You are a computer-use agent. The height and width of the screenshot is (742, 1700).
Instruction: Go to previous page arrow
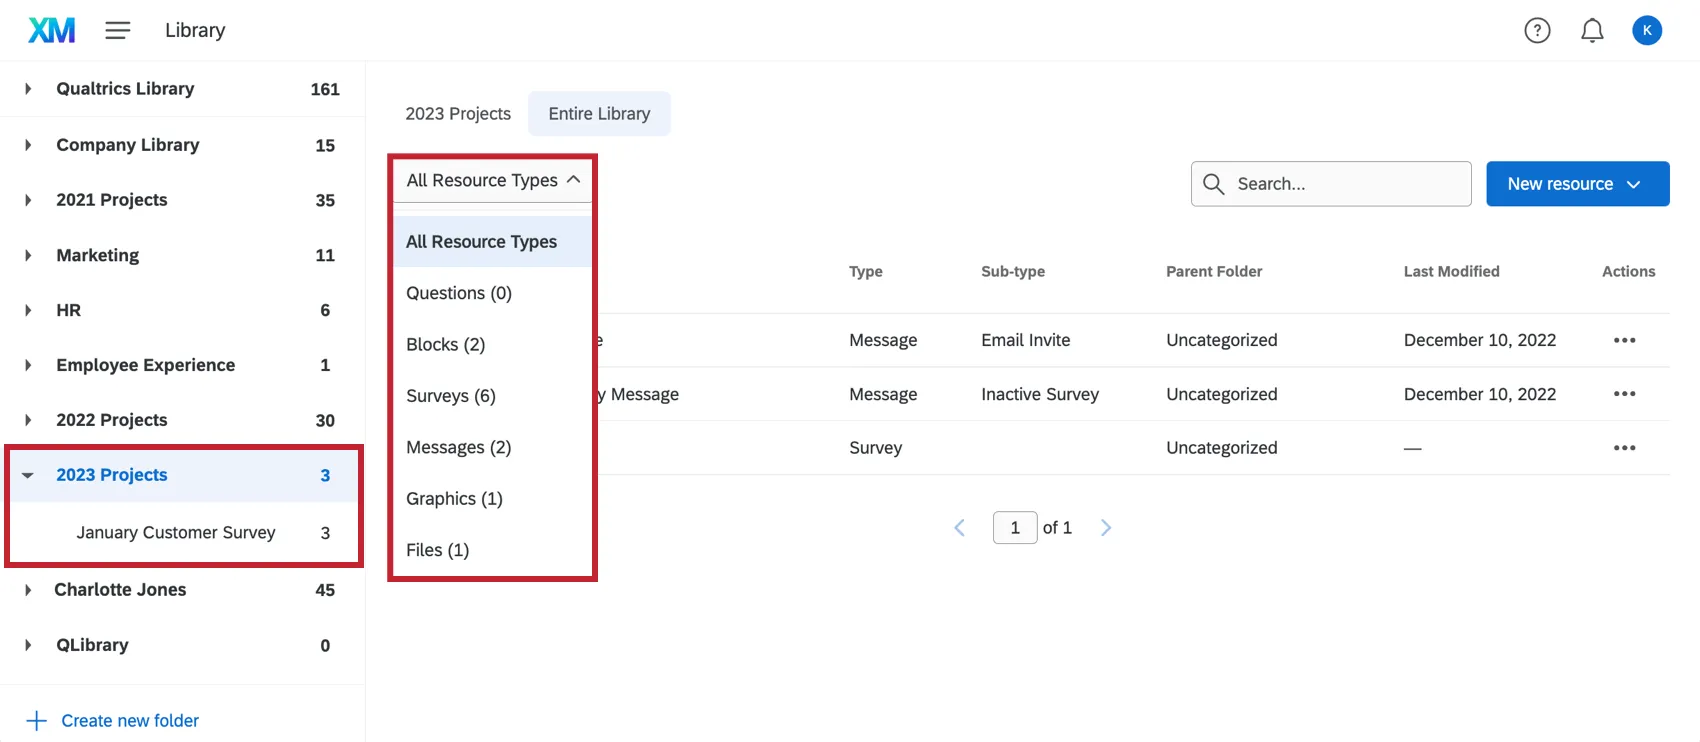[959, 528]
